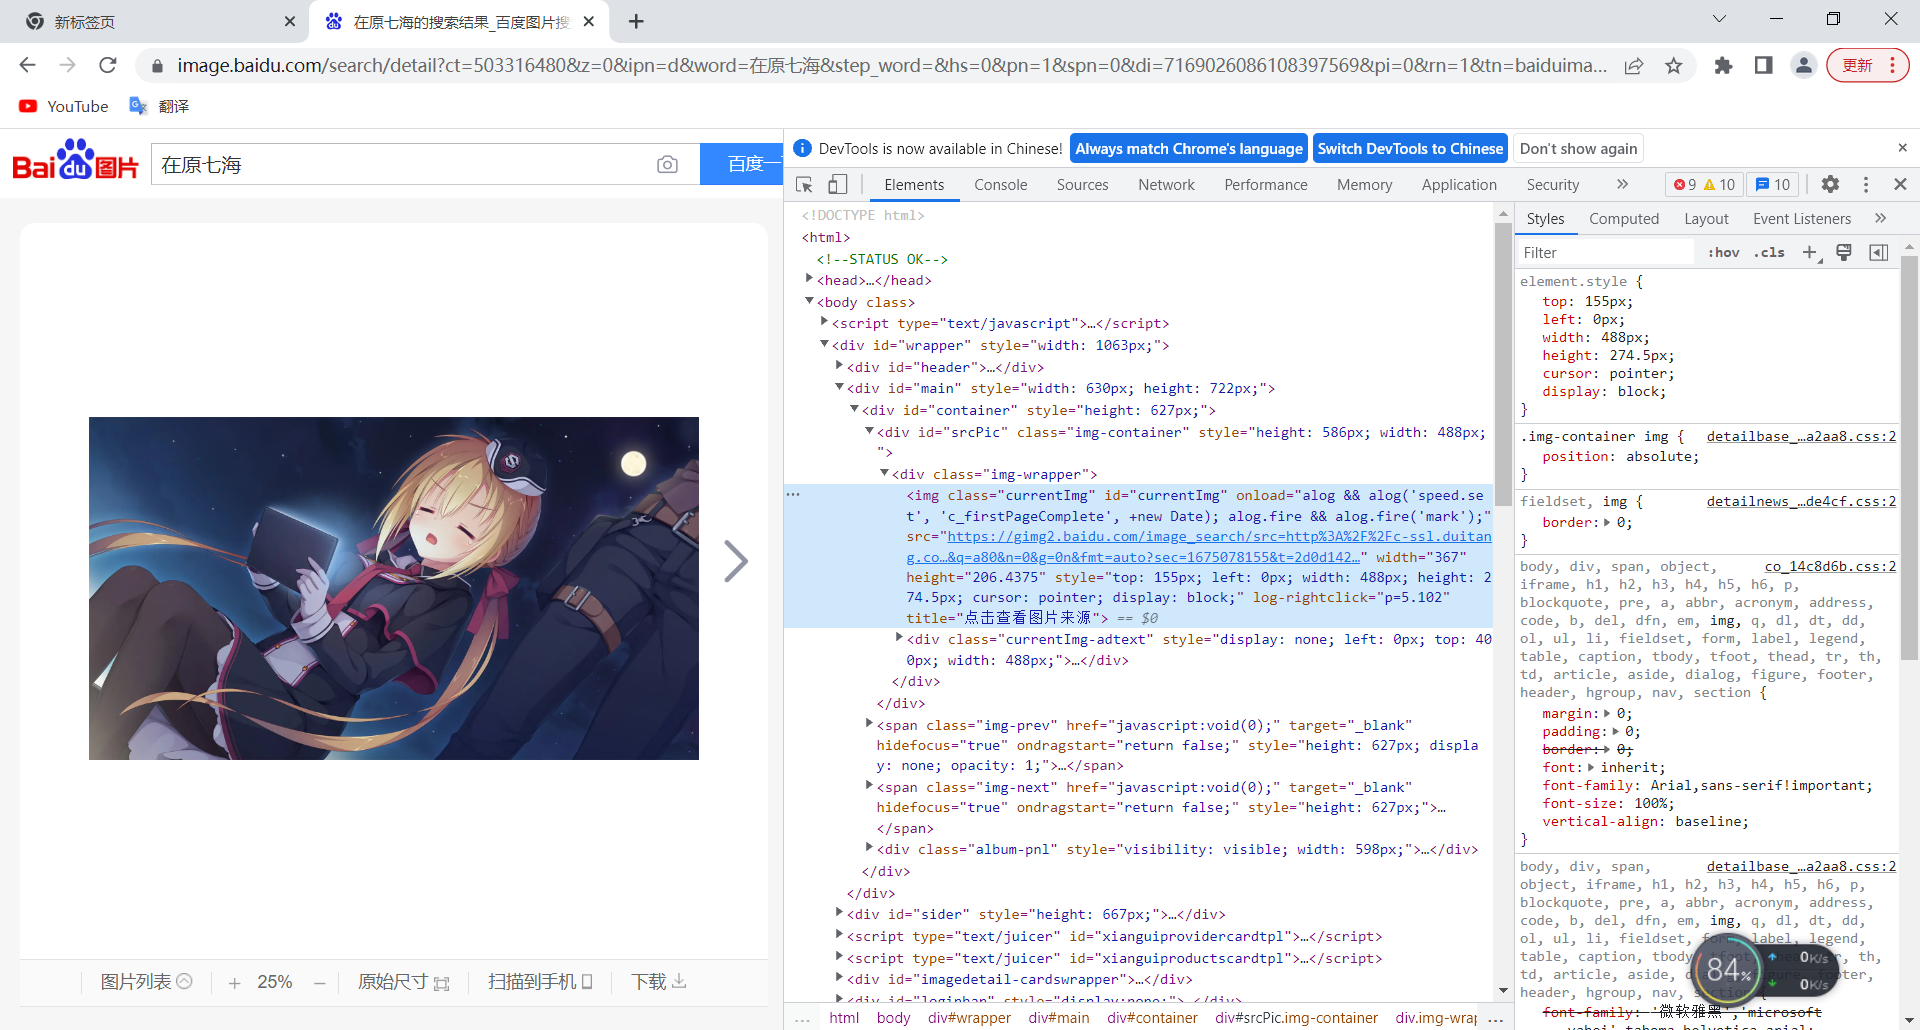The width and height of the screenshot is (1920, 1030).
Task: Open the 翻译 bookmark
Action: tap(160, 106)
